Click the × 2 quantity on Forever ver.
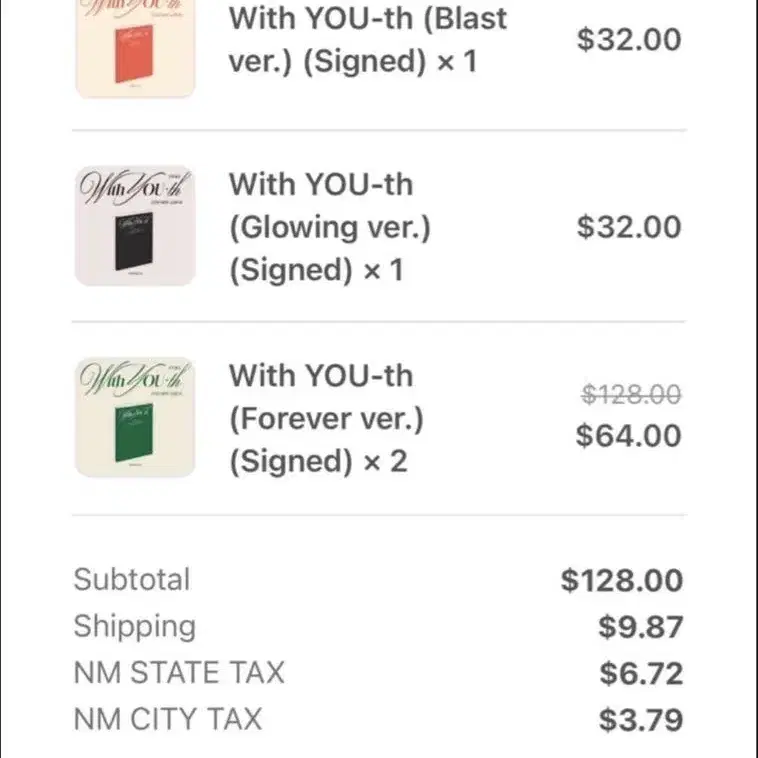Viewport: 758px width, 758px height. 385,461
